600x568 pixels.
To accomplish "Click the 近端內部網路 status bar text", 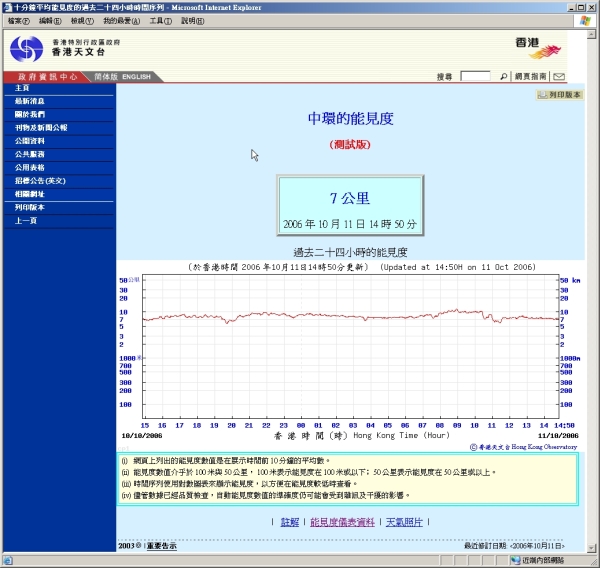I will (x=543, y=560).
